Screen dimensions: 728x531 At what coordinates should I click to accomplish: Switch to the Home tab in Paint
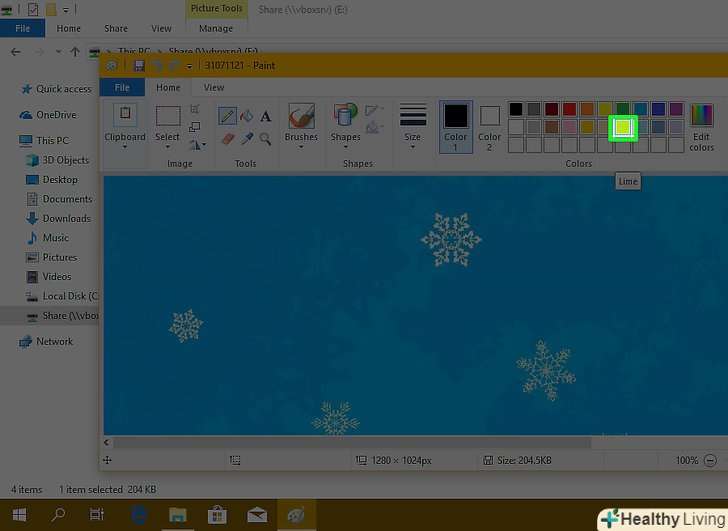[168, 87]
